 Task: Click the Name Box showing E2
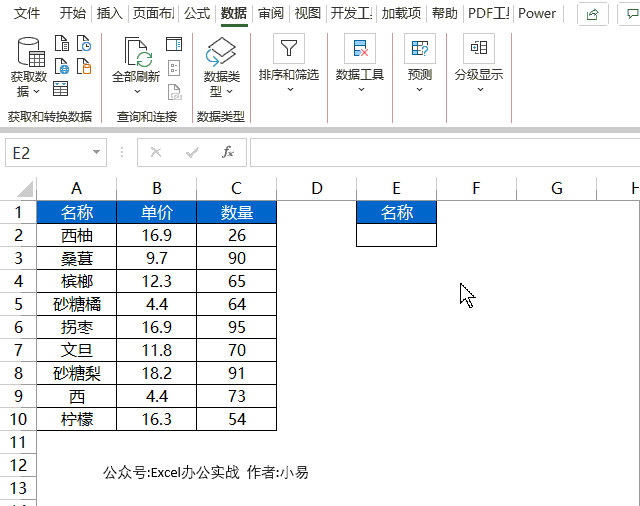(x=56, y=153)
